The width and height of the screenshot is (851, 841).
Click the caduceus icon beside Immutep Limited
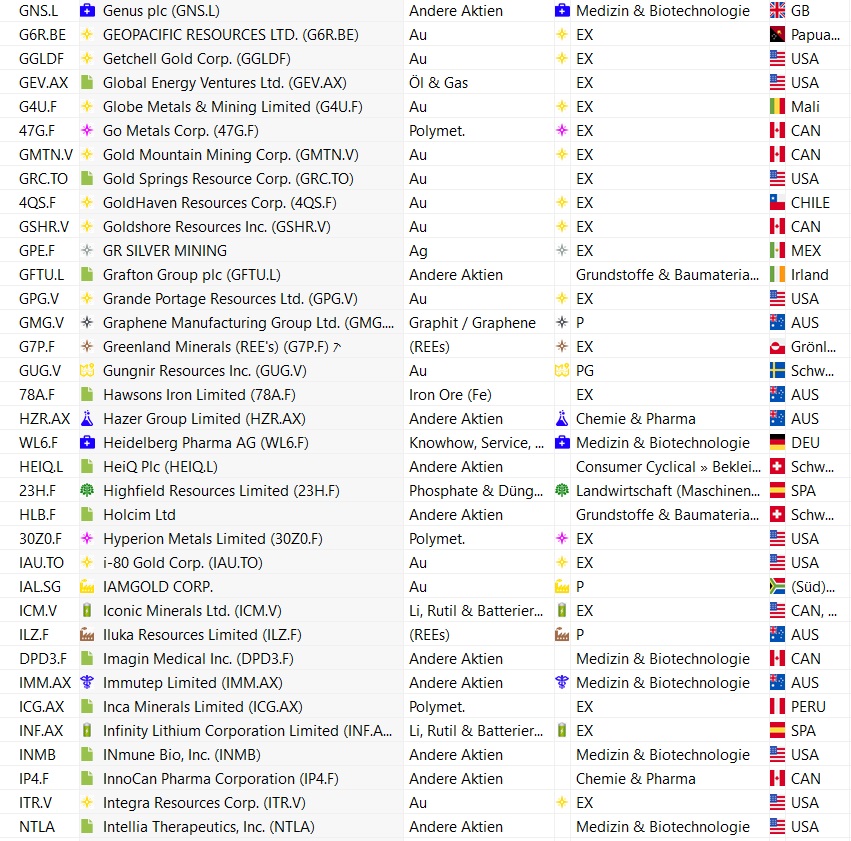click(x=87, y=682)
